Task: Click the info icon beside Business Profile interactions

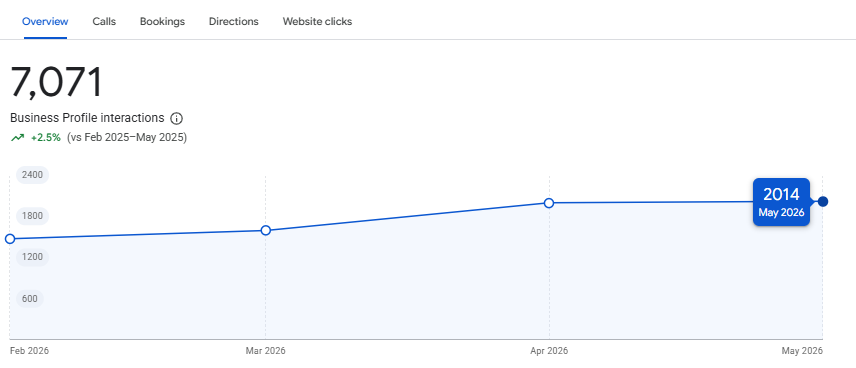Action: pyautogui.click(x=176, y=118)
